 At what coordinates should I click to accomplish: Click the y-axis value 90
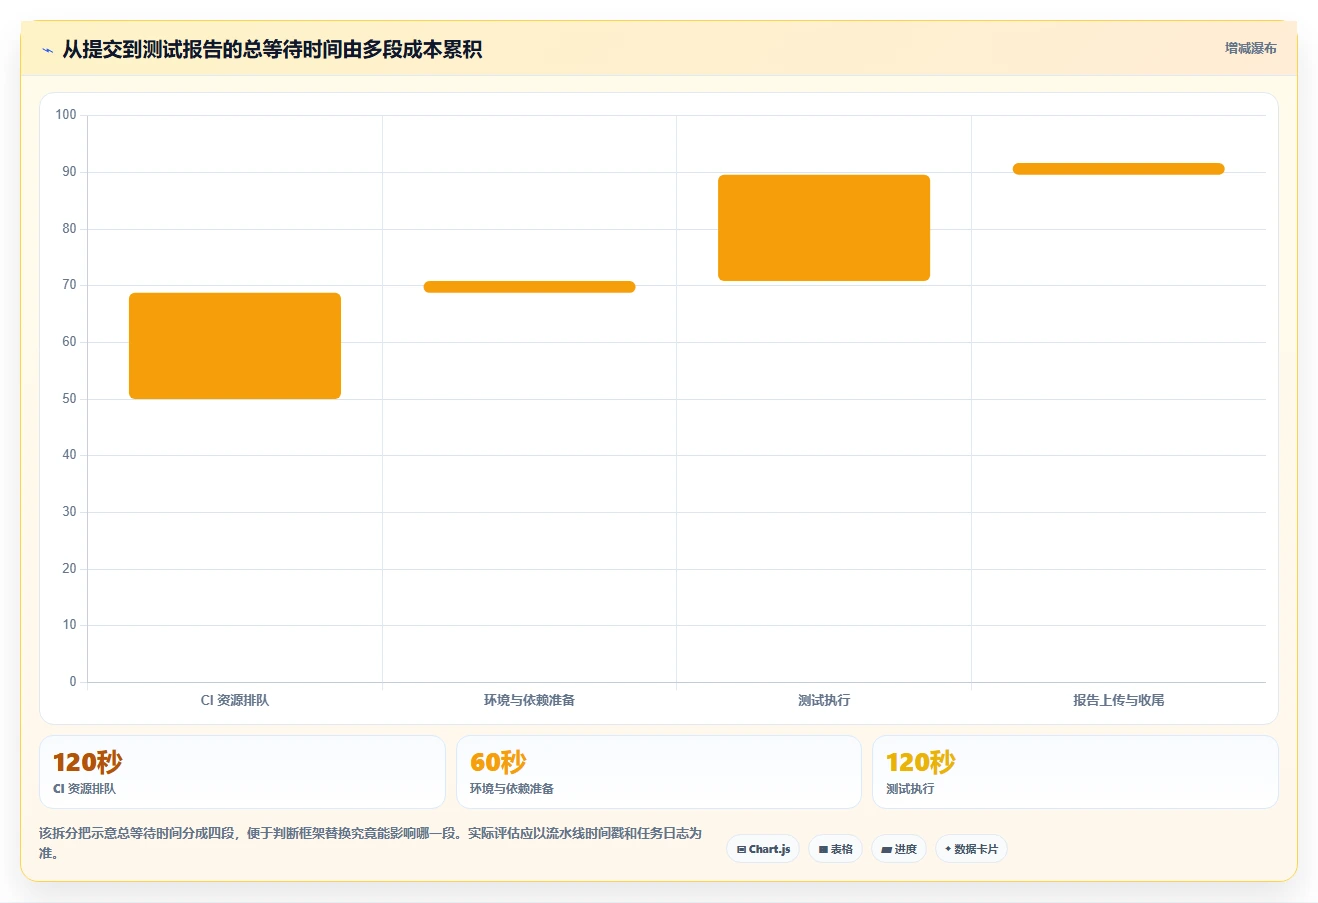pyautogui.click(x=69, y=172)
